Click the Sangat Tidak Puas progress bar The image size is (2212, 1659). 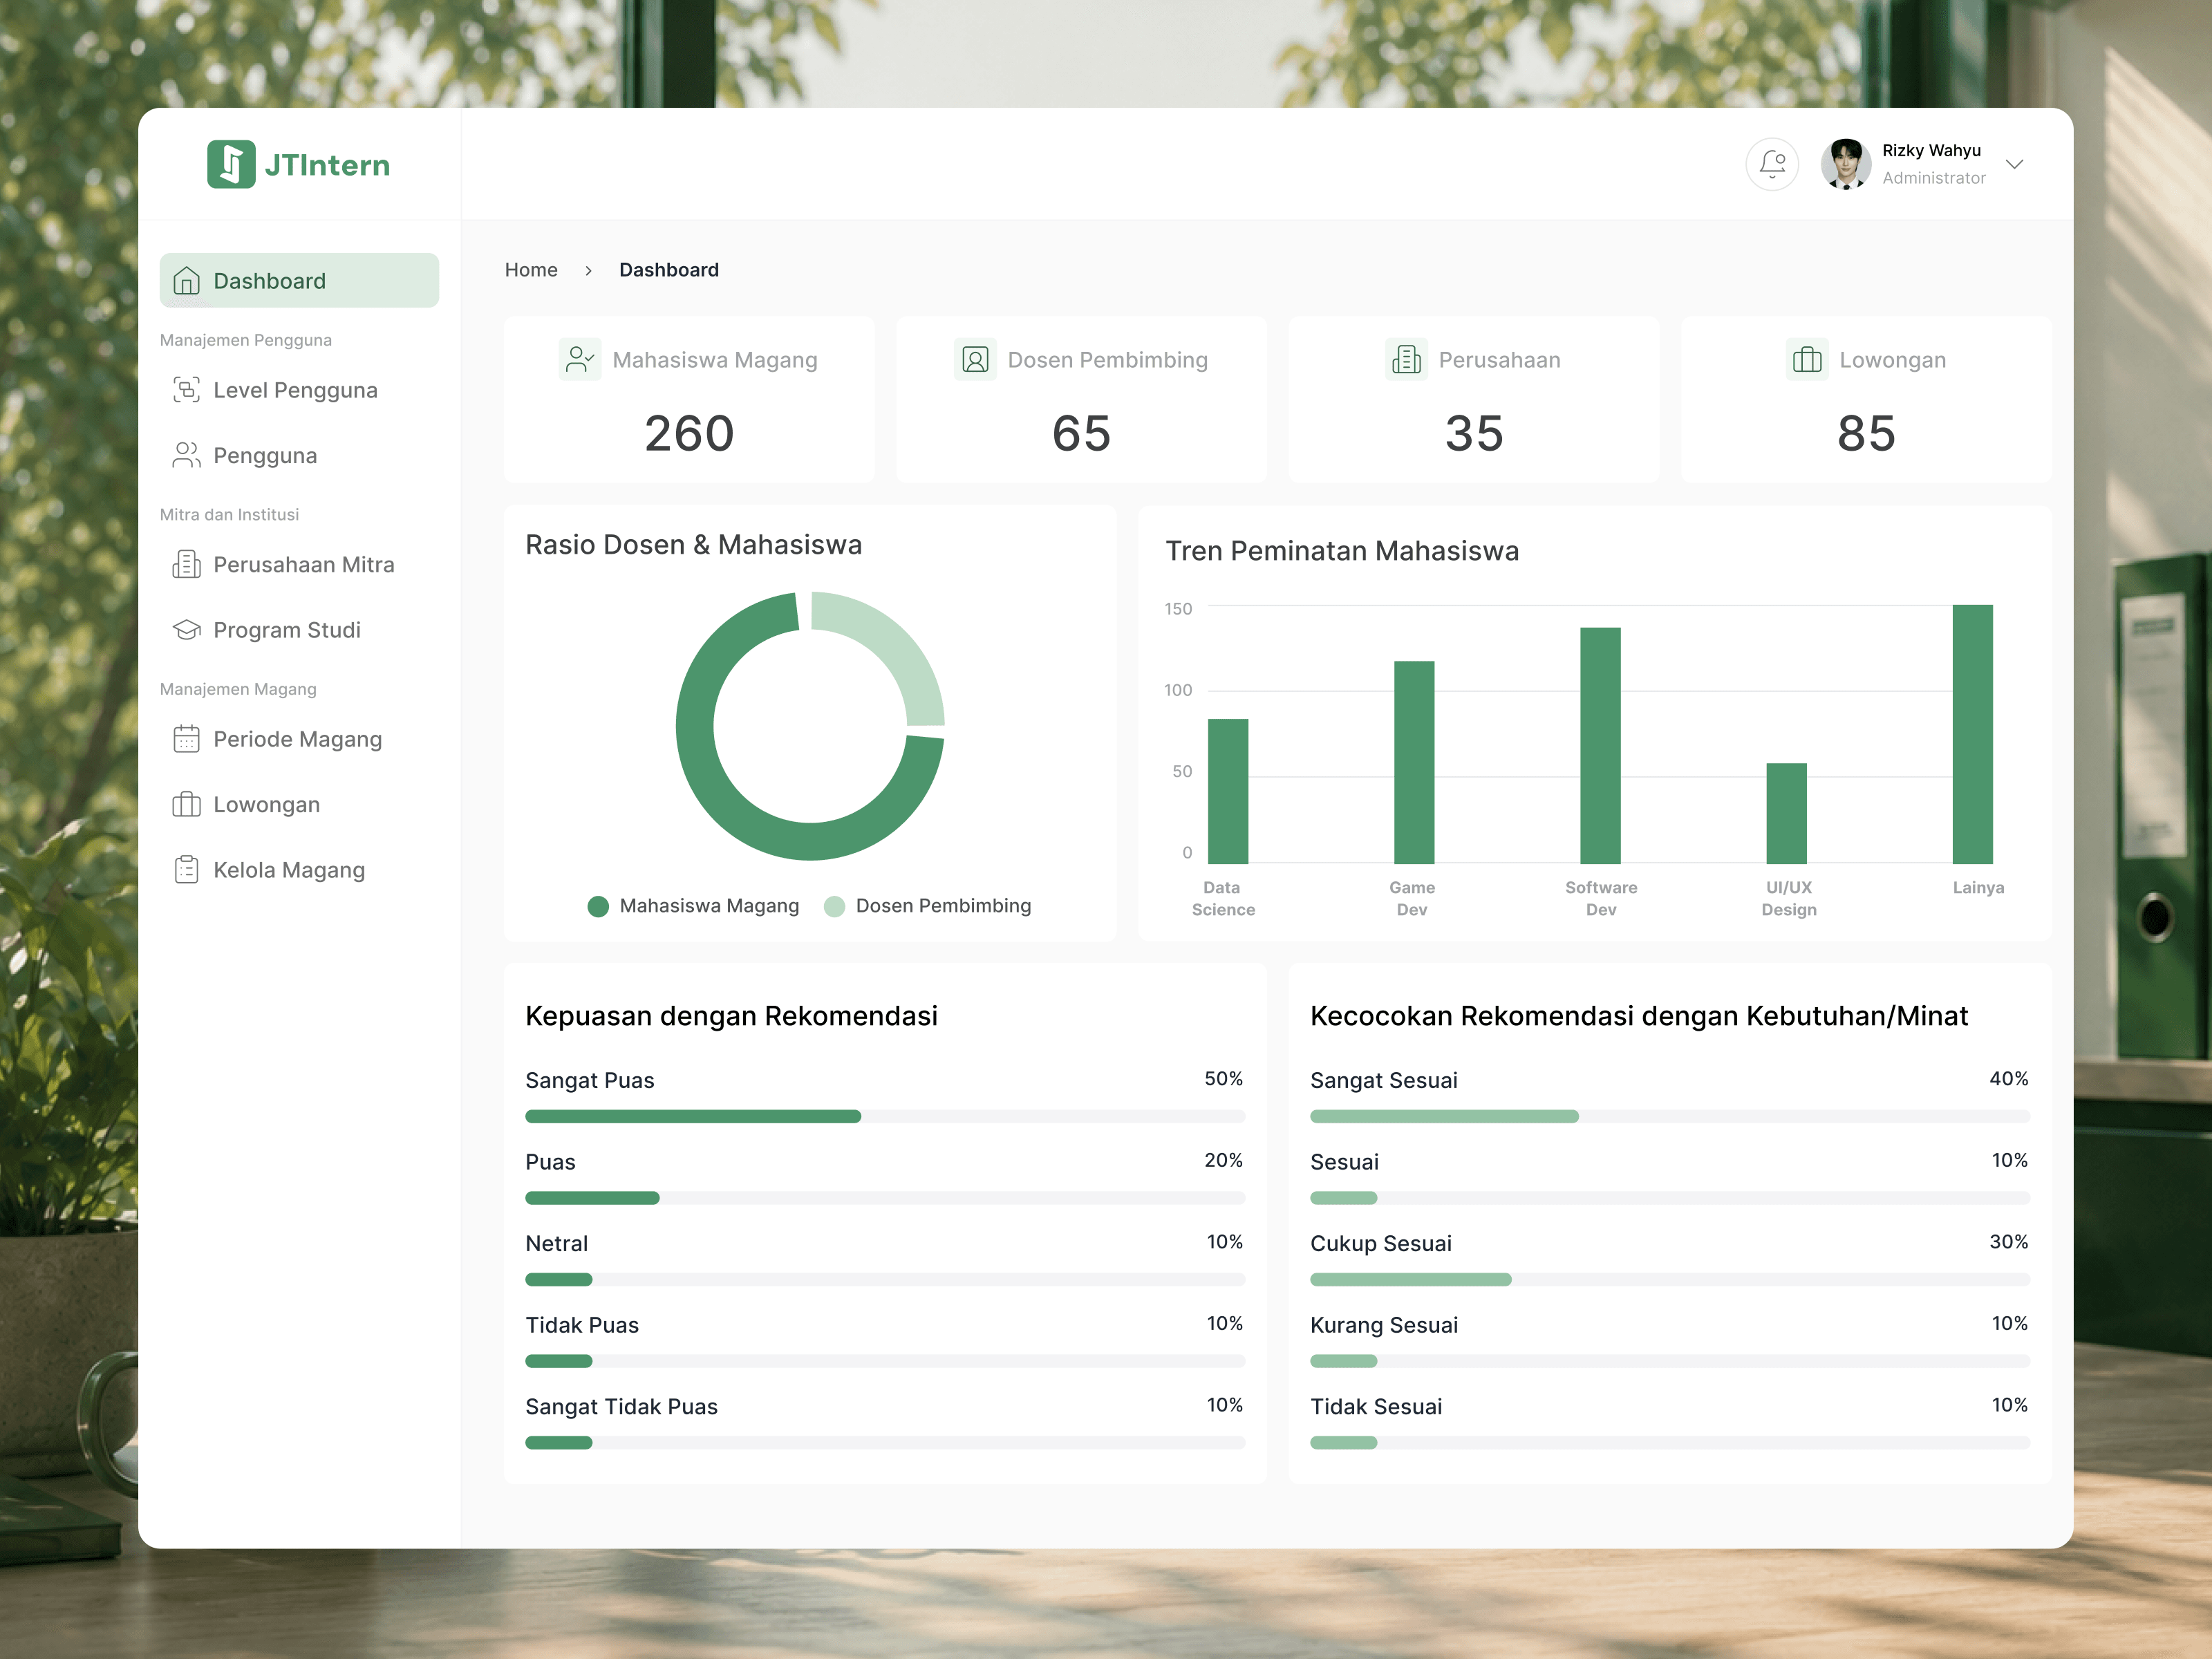[x=885, y=1442]
